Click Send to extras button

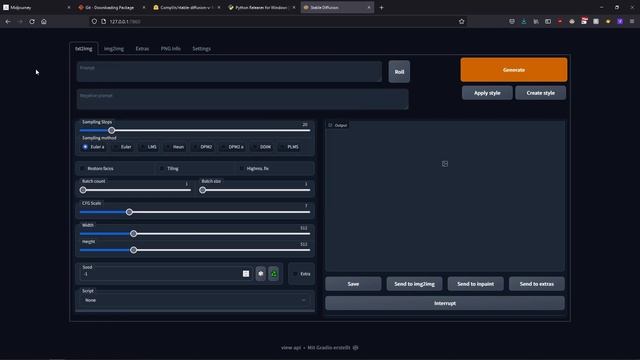pyautogui.click(x=537, y=284)
